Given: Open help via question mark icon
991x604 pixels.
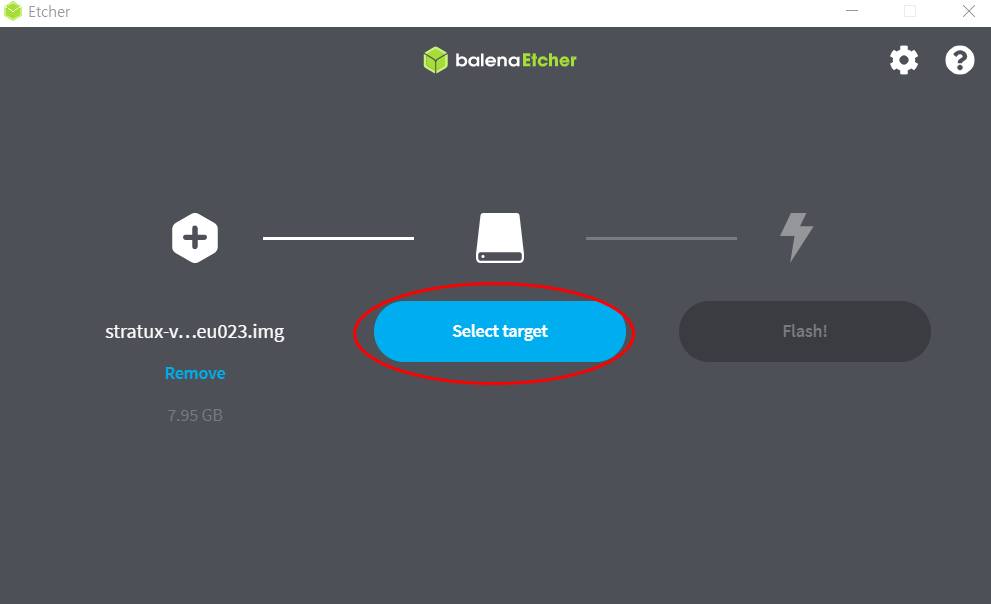Looking at the screenshot, I should pos(959,60).
